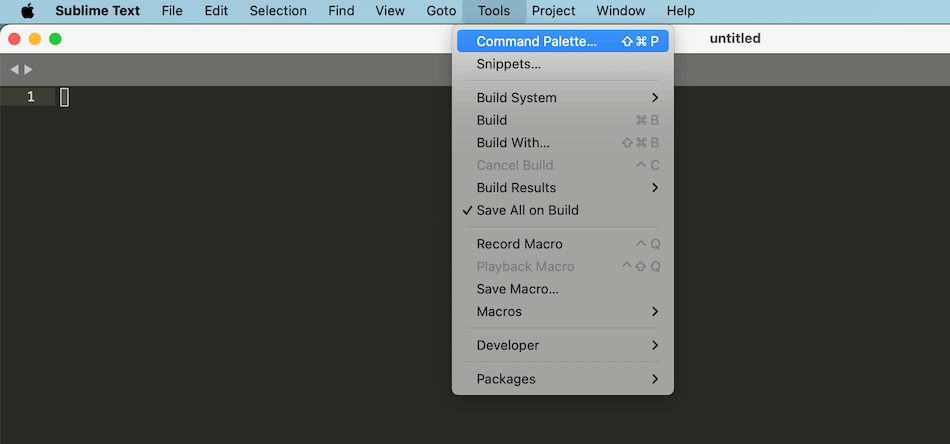Click the yellow minimize window button
Image resolution: width=950 pixels, height=444 pixels.
coord(35,39)
